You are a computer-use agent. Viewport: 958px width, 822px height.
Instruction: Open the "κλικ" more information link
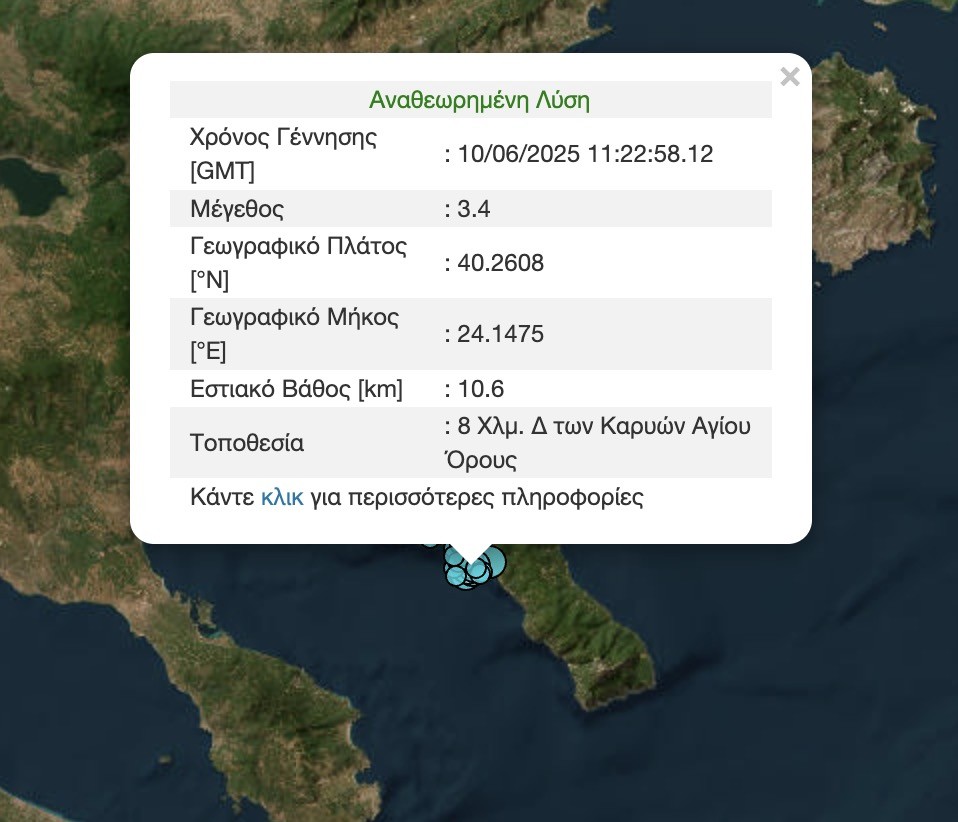(x=282, y=497)
